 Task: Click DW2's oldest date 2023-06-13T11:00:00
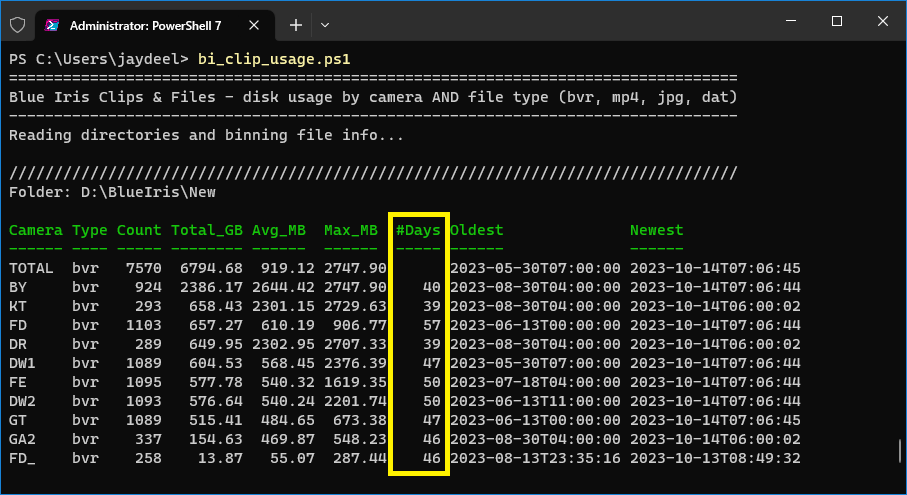click(x=535, y=401)
